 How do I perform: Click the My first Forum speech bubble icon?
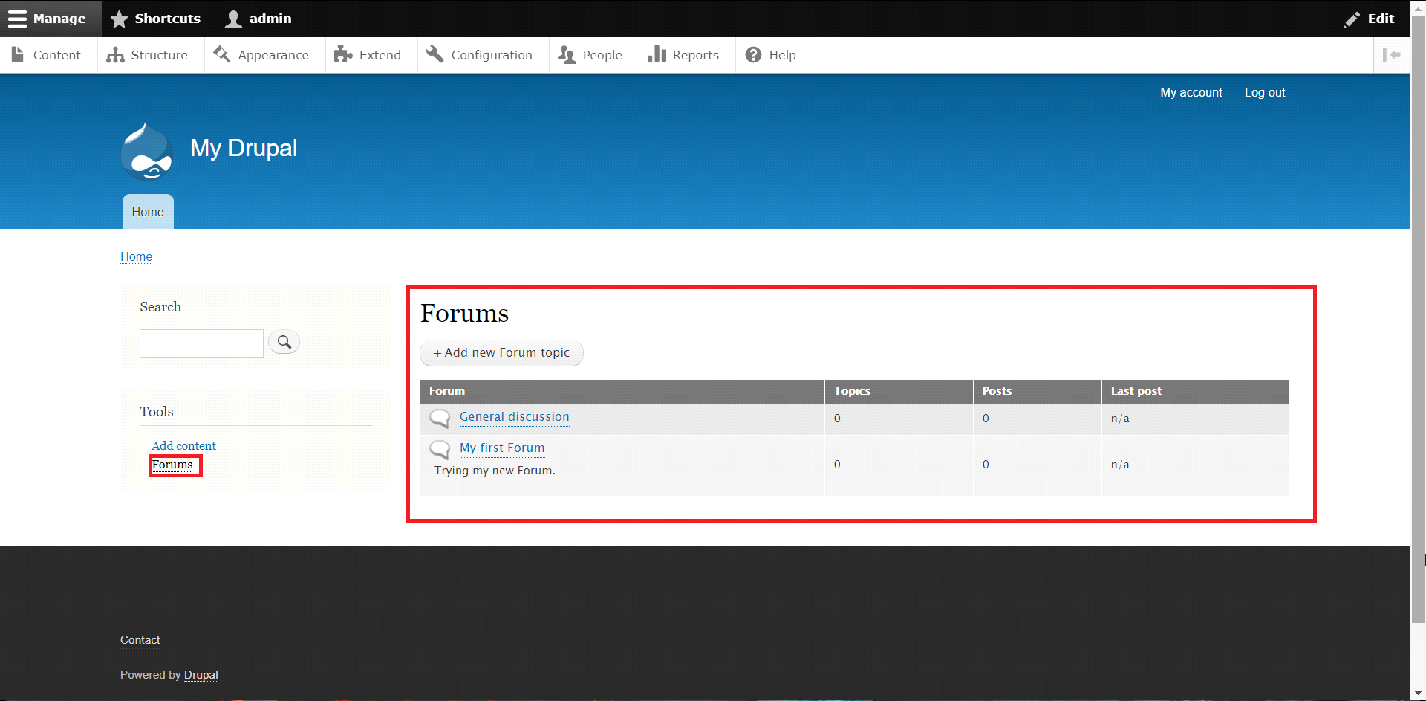440,449
